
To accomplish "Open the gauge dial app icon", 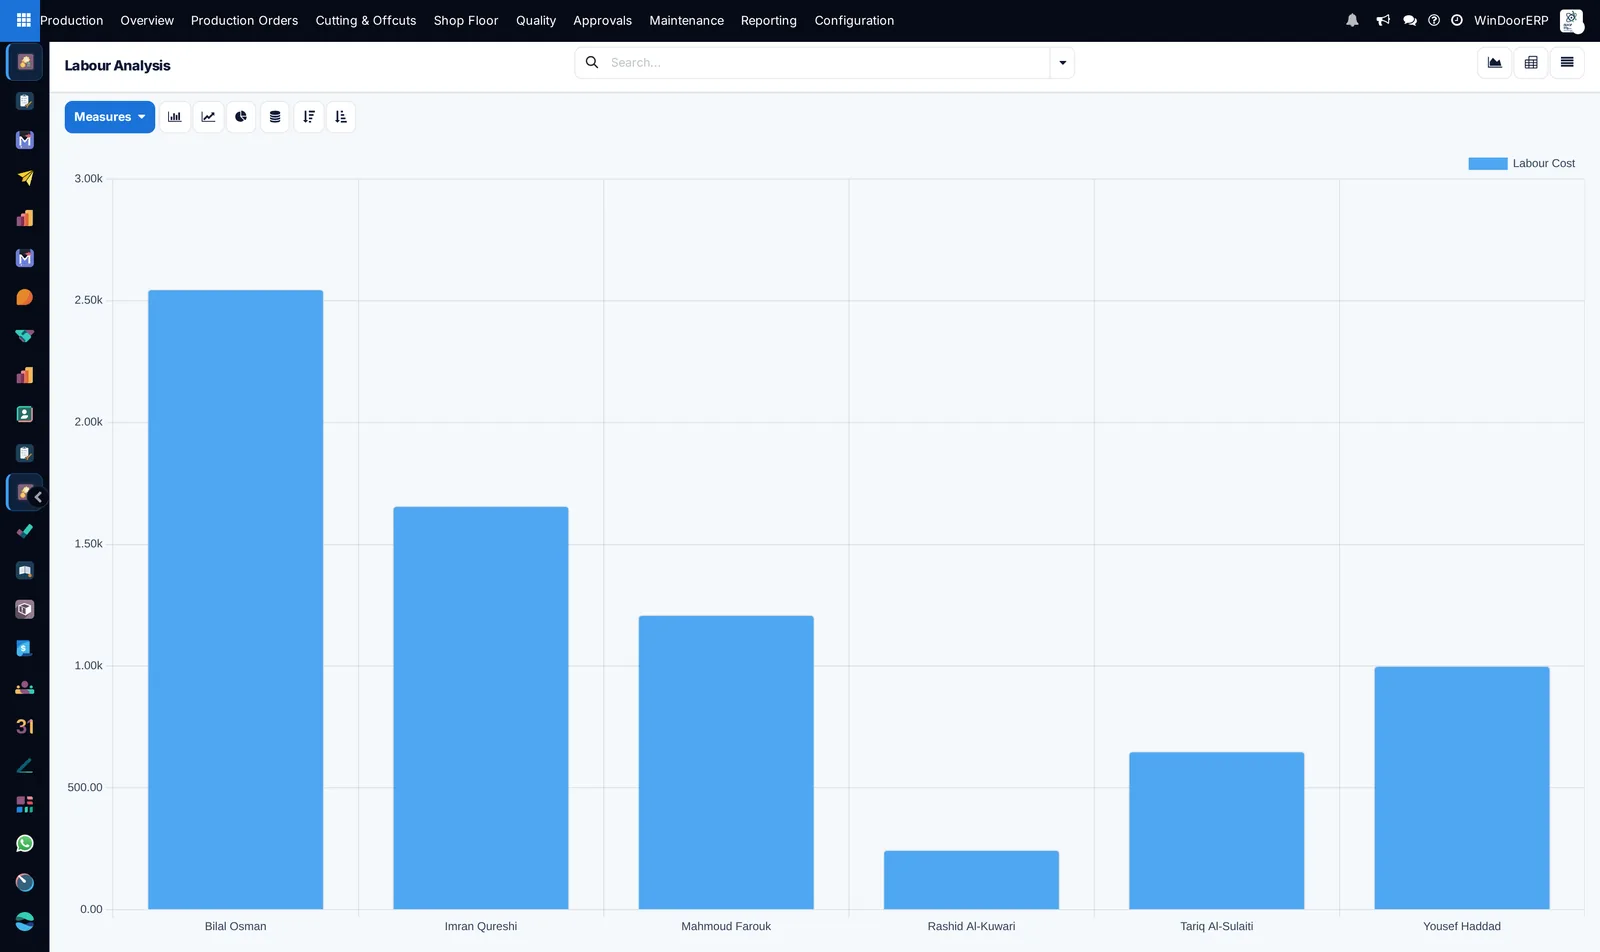I will (25, 882).
